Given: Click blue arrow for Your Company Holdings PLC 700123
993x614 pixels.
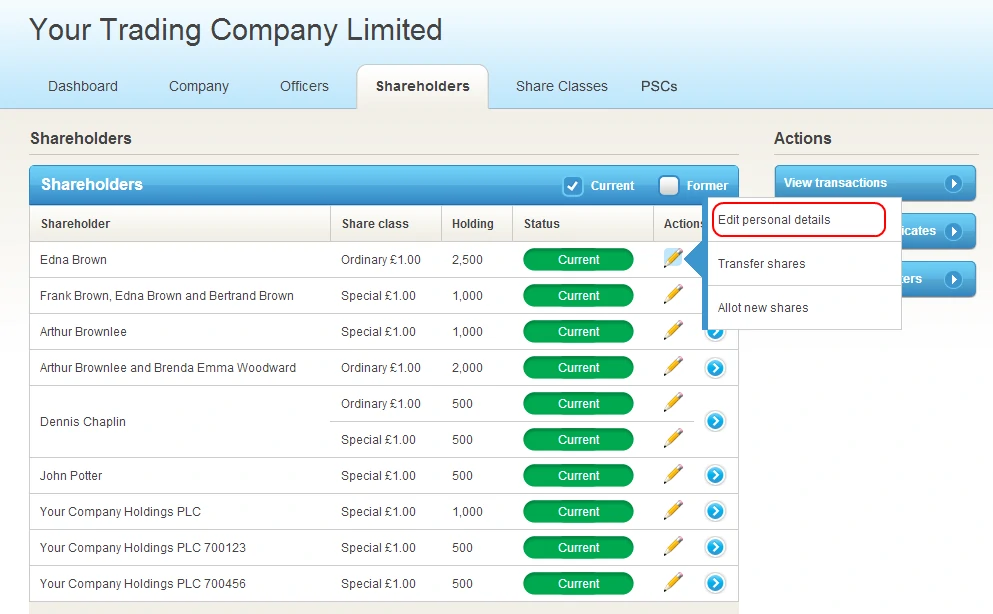Looking at the screenshot, I should pos(715,547).
